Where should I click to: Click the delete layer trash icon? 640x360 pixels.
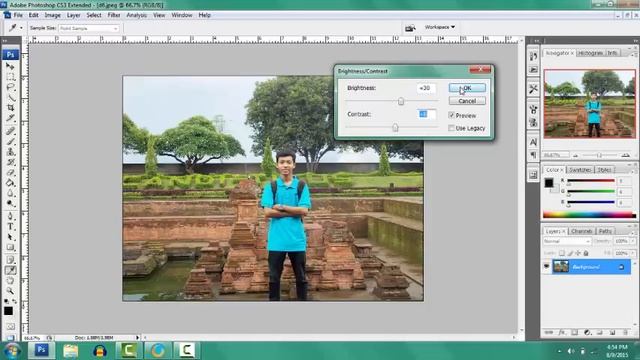pyautogui.click(x=625, y=333)
